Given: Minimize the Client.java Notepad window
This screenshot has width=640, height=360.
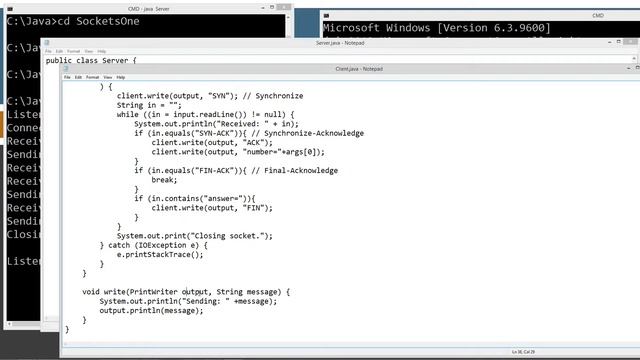Looking at the screenshot, I should (x=628, y=69).
